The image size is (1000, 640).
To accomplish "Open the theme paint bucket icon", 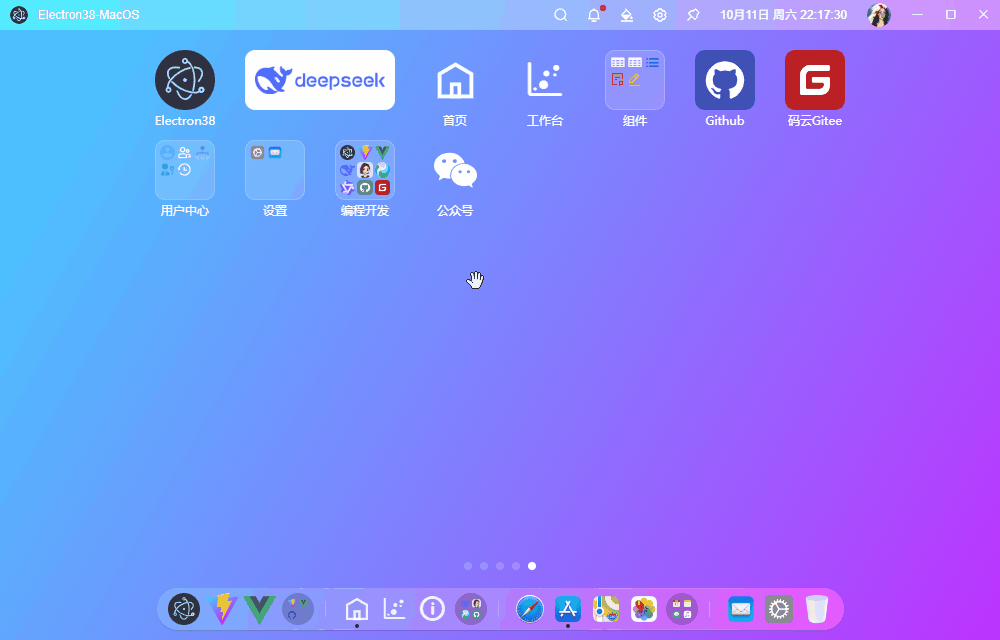I will [x=627, y=15].
